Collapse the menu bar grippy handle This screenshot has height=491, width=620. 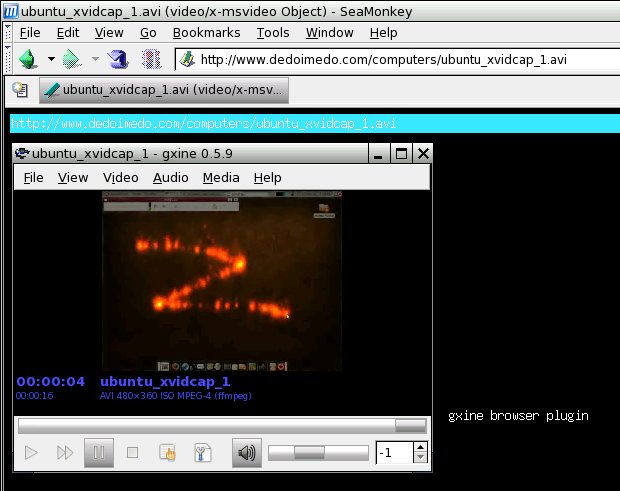click(x=8, y=32)
